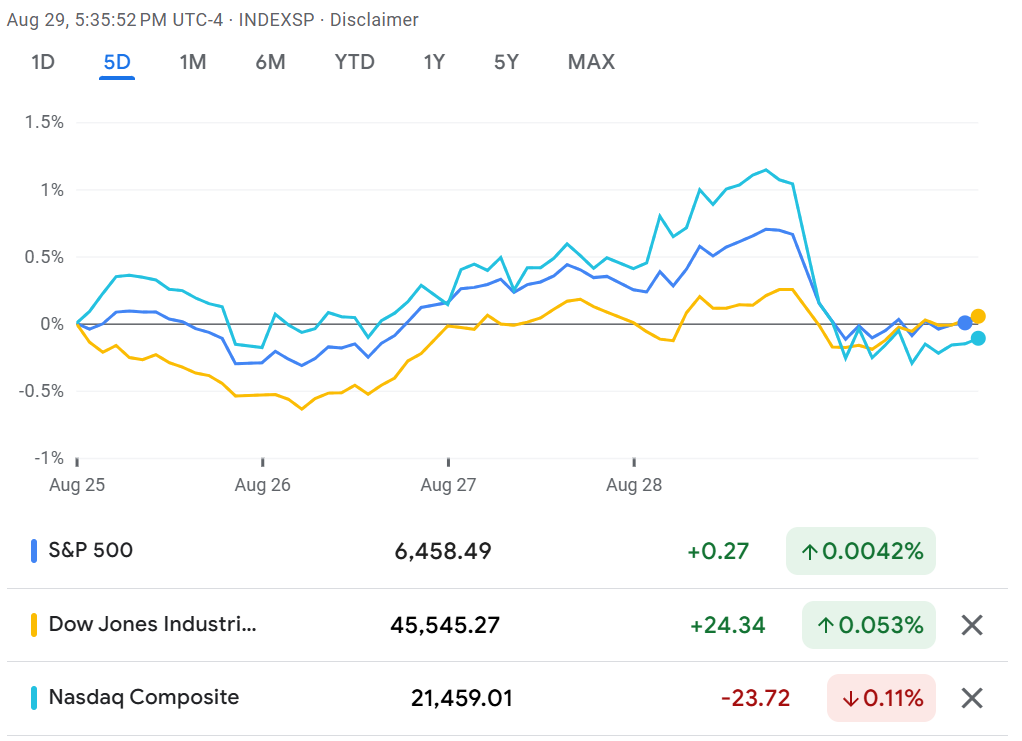1022x741 pixels.
Task: Click the S&P 500 index name
Action: pyautogui.click(x=91, y=550)
